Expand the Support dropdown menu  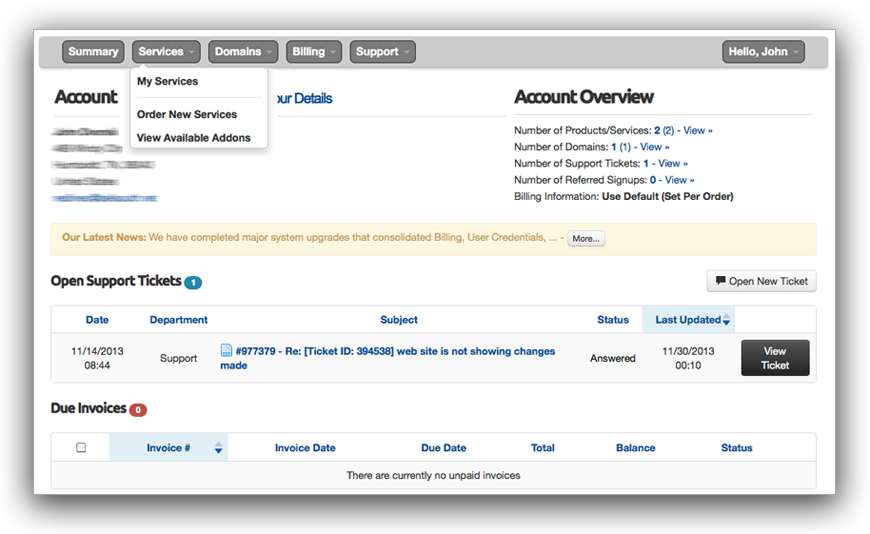pos(382,52)
